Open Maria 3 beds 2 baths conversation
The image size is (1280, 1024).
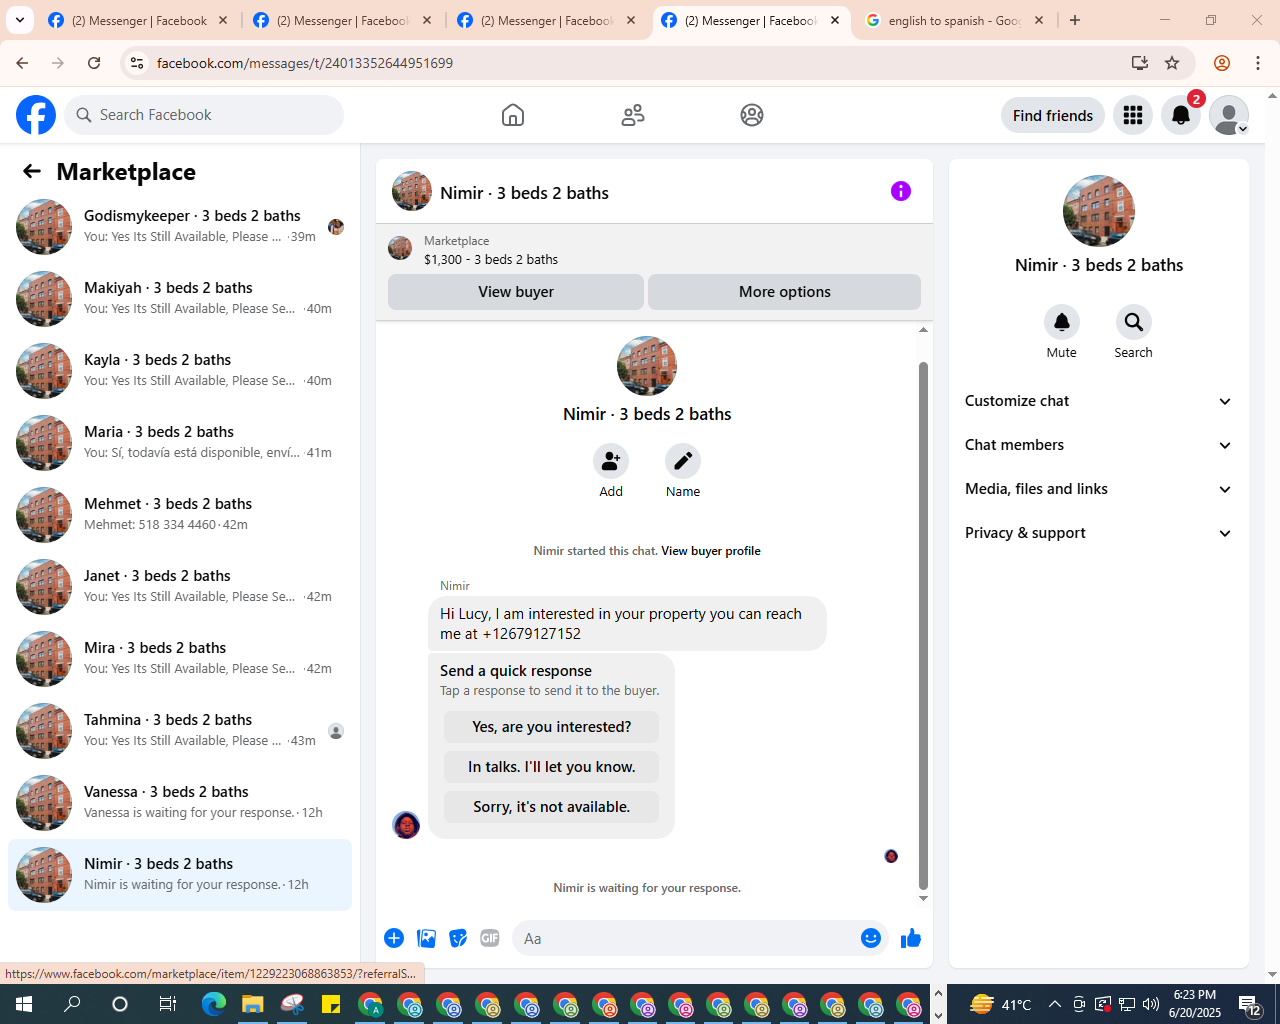180,443
